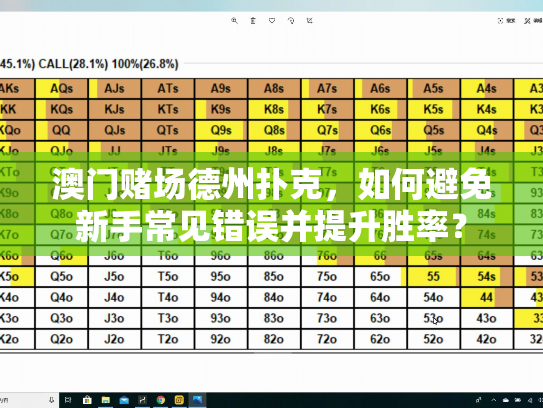The height and width of the screenshot is (408, 543).
Task: Select the T4o cell
Action: coord(168,298)
